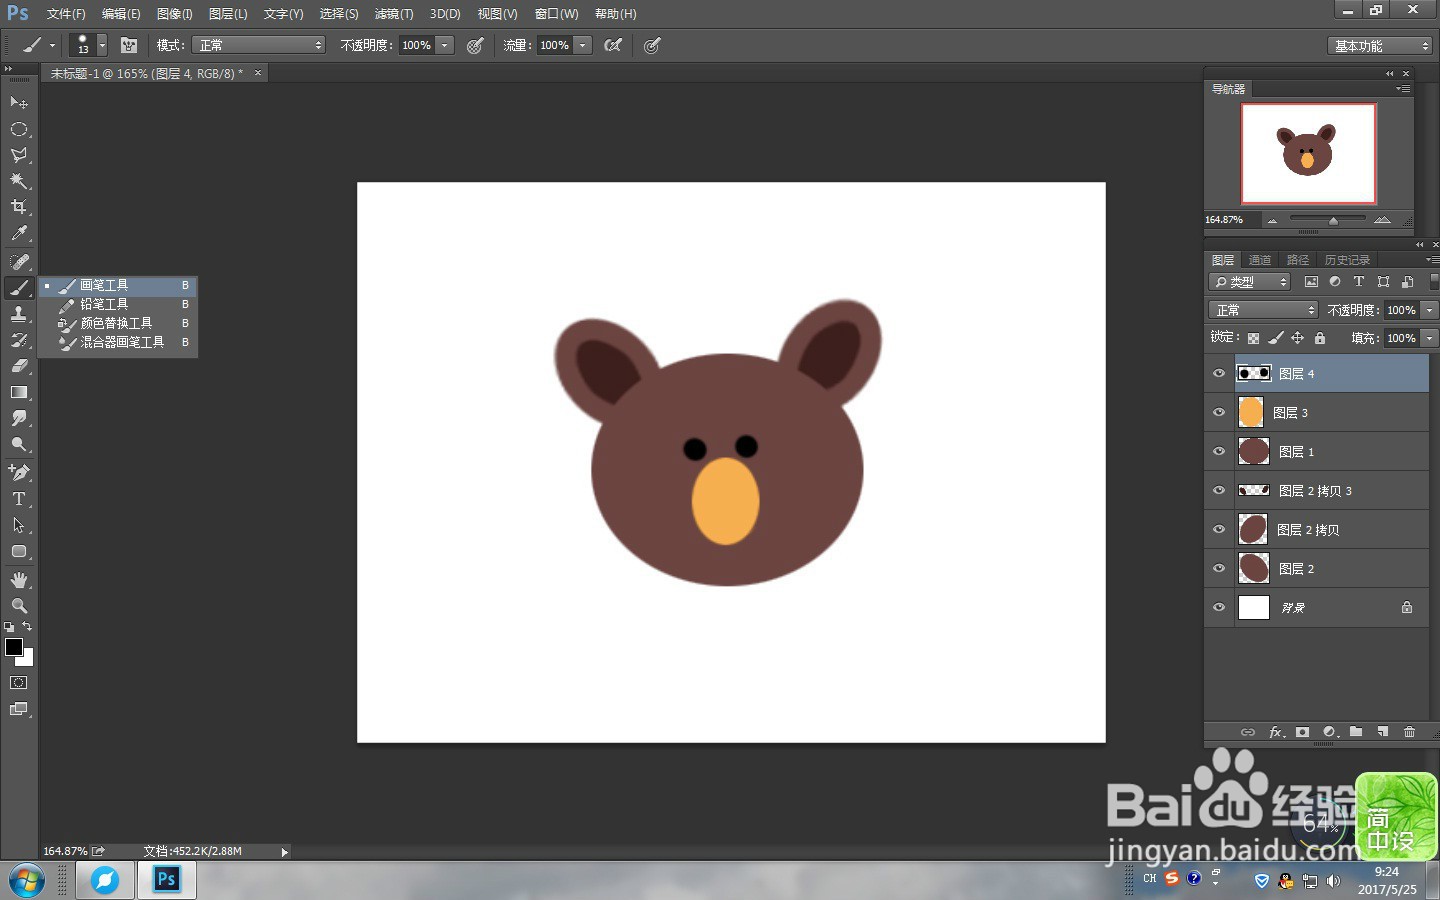
Task: Open layer blend mode 正常 dropdown
Action: [x=1264, y=310]
